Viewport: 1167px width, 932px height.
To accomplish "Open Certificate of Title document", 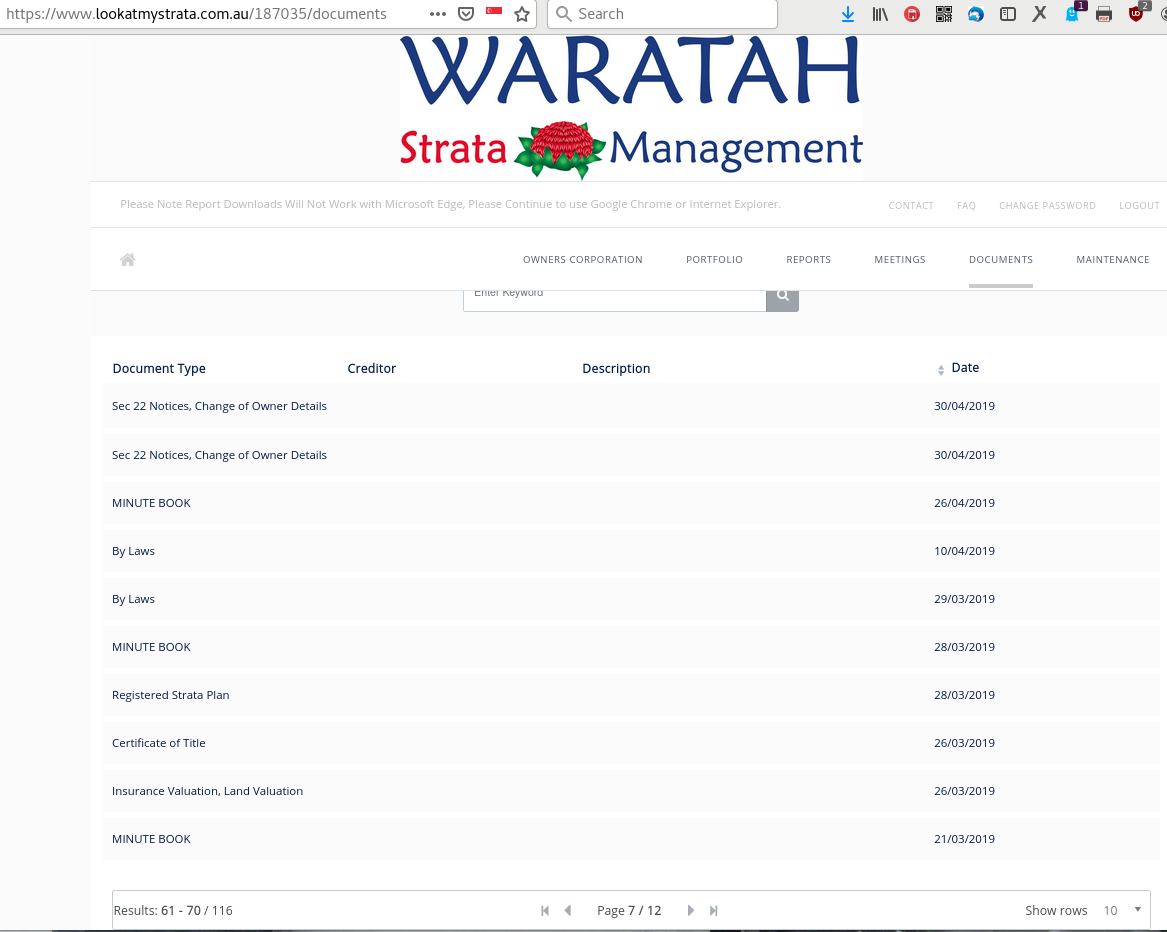I will 631,744.
